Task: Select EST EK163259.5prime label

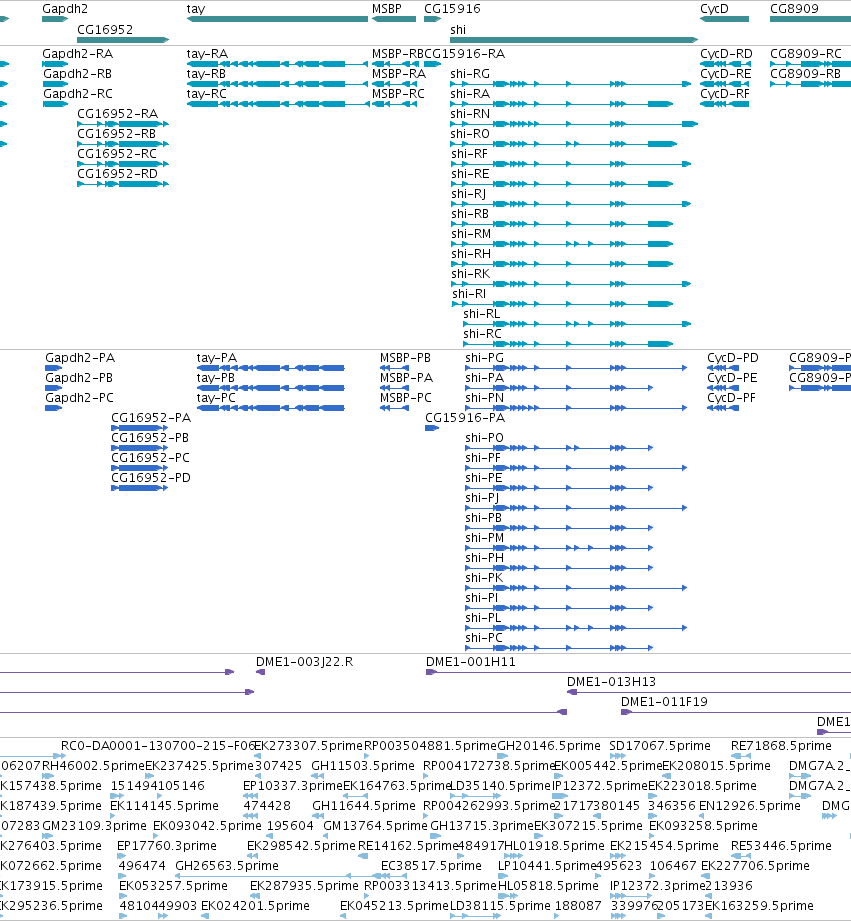Action: (759, 906)
